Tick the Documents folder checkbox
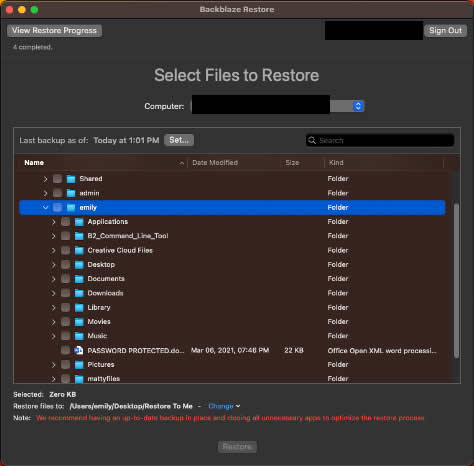Screen dimensions: 474x466 [x=66, y=279]
